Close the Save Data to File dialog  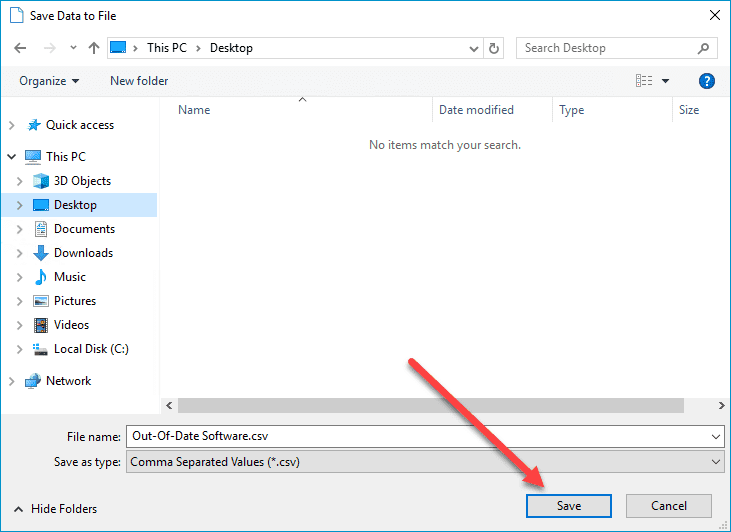714,15
